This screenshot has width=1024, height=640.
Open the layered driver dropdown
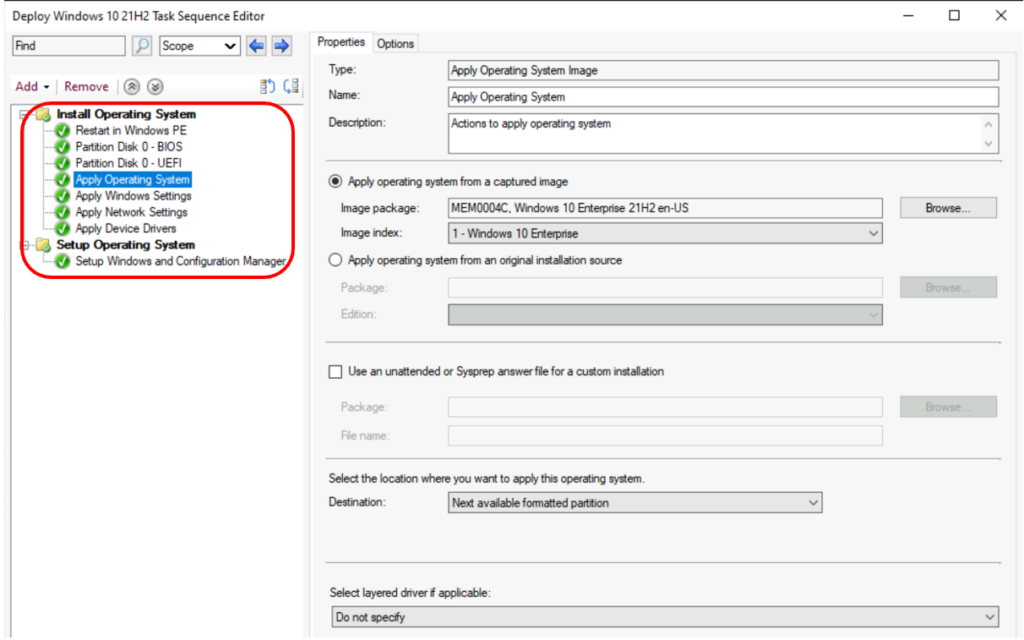(x=665, y=617)
